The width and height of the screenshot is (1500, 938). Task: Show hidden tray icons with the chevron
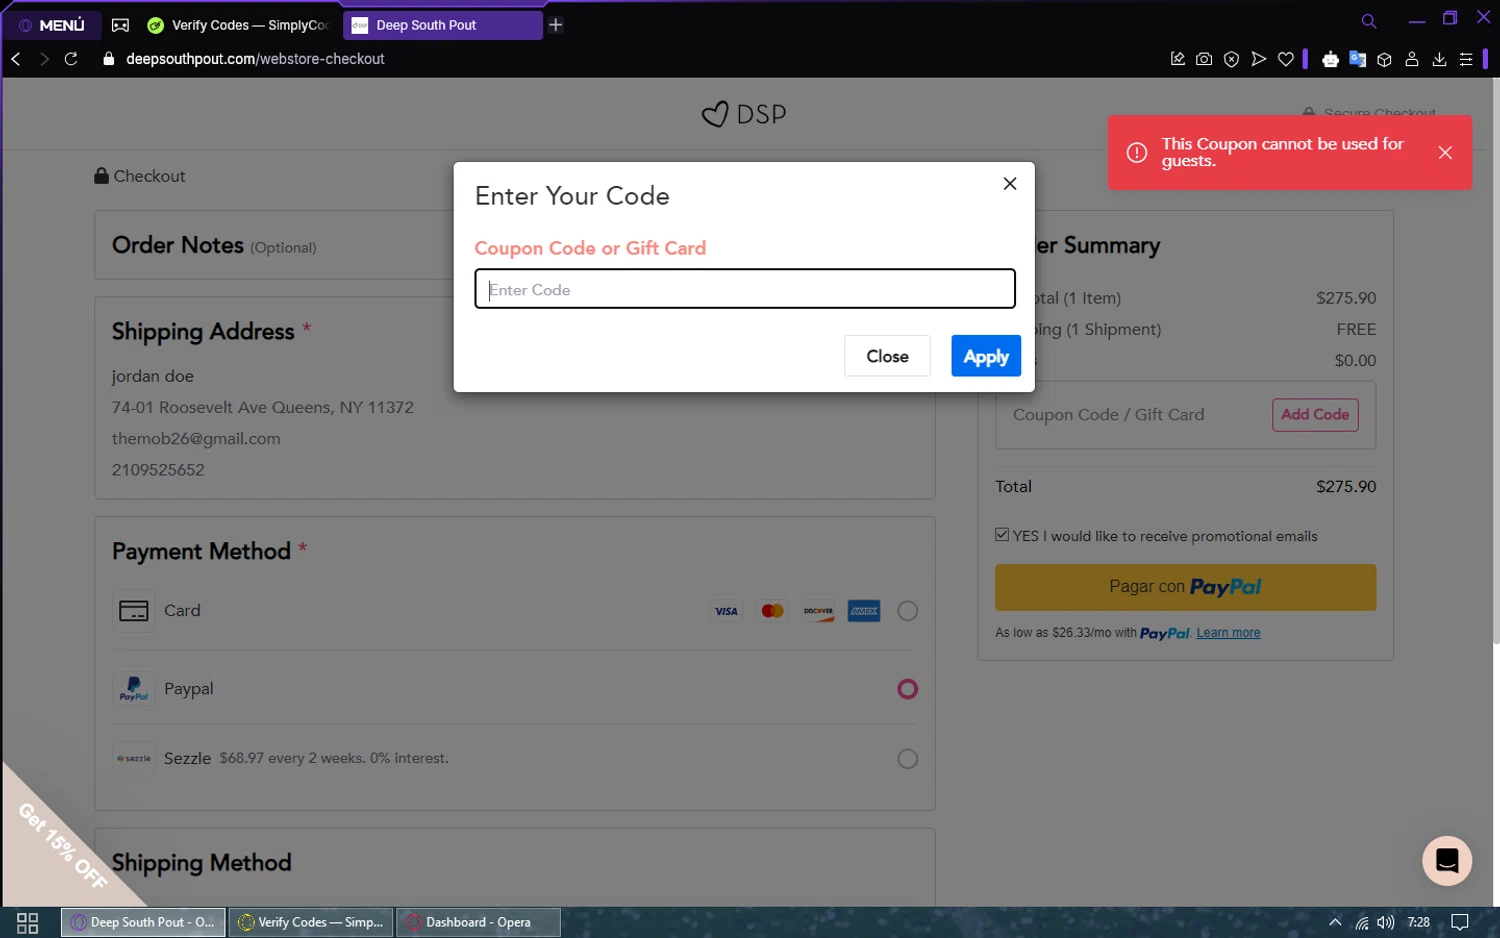coord(1335,922)
